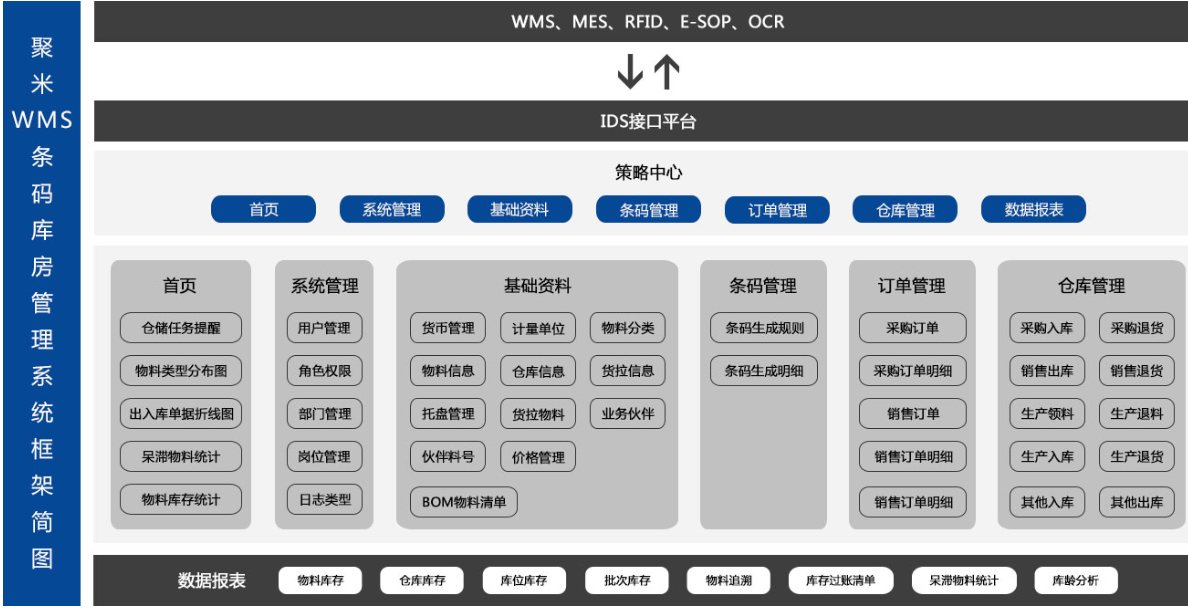
Task: Open 物料库存 report in bottom bar
Action: pos(320,581)
